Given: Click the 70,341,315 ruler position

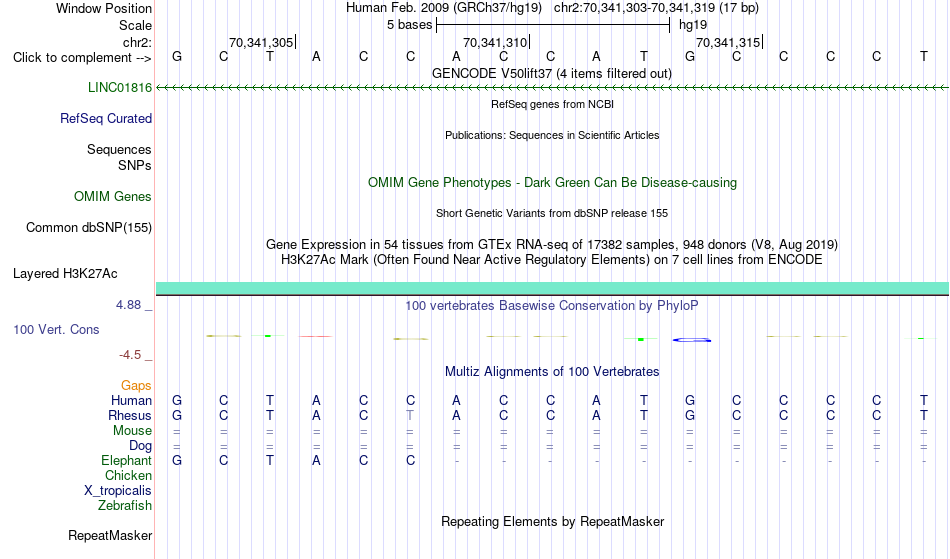Looking at the screenshot, I should coord(729,42).
